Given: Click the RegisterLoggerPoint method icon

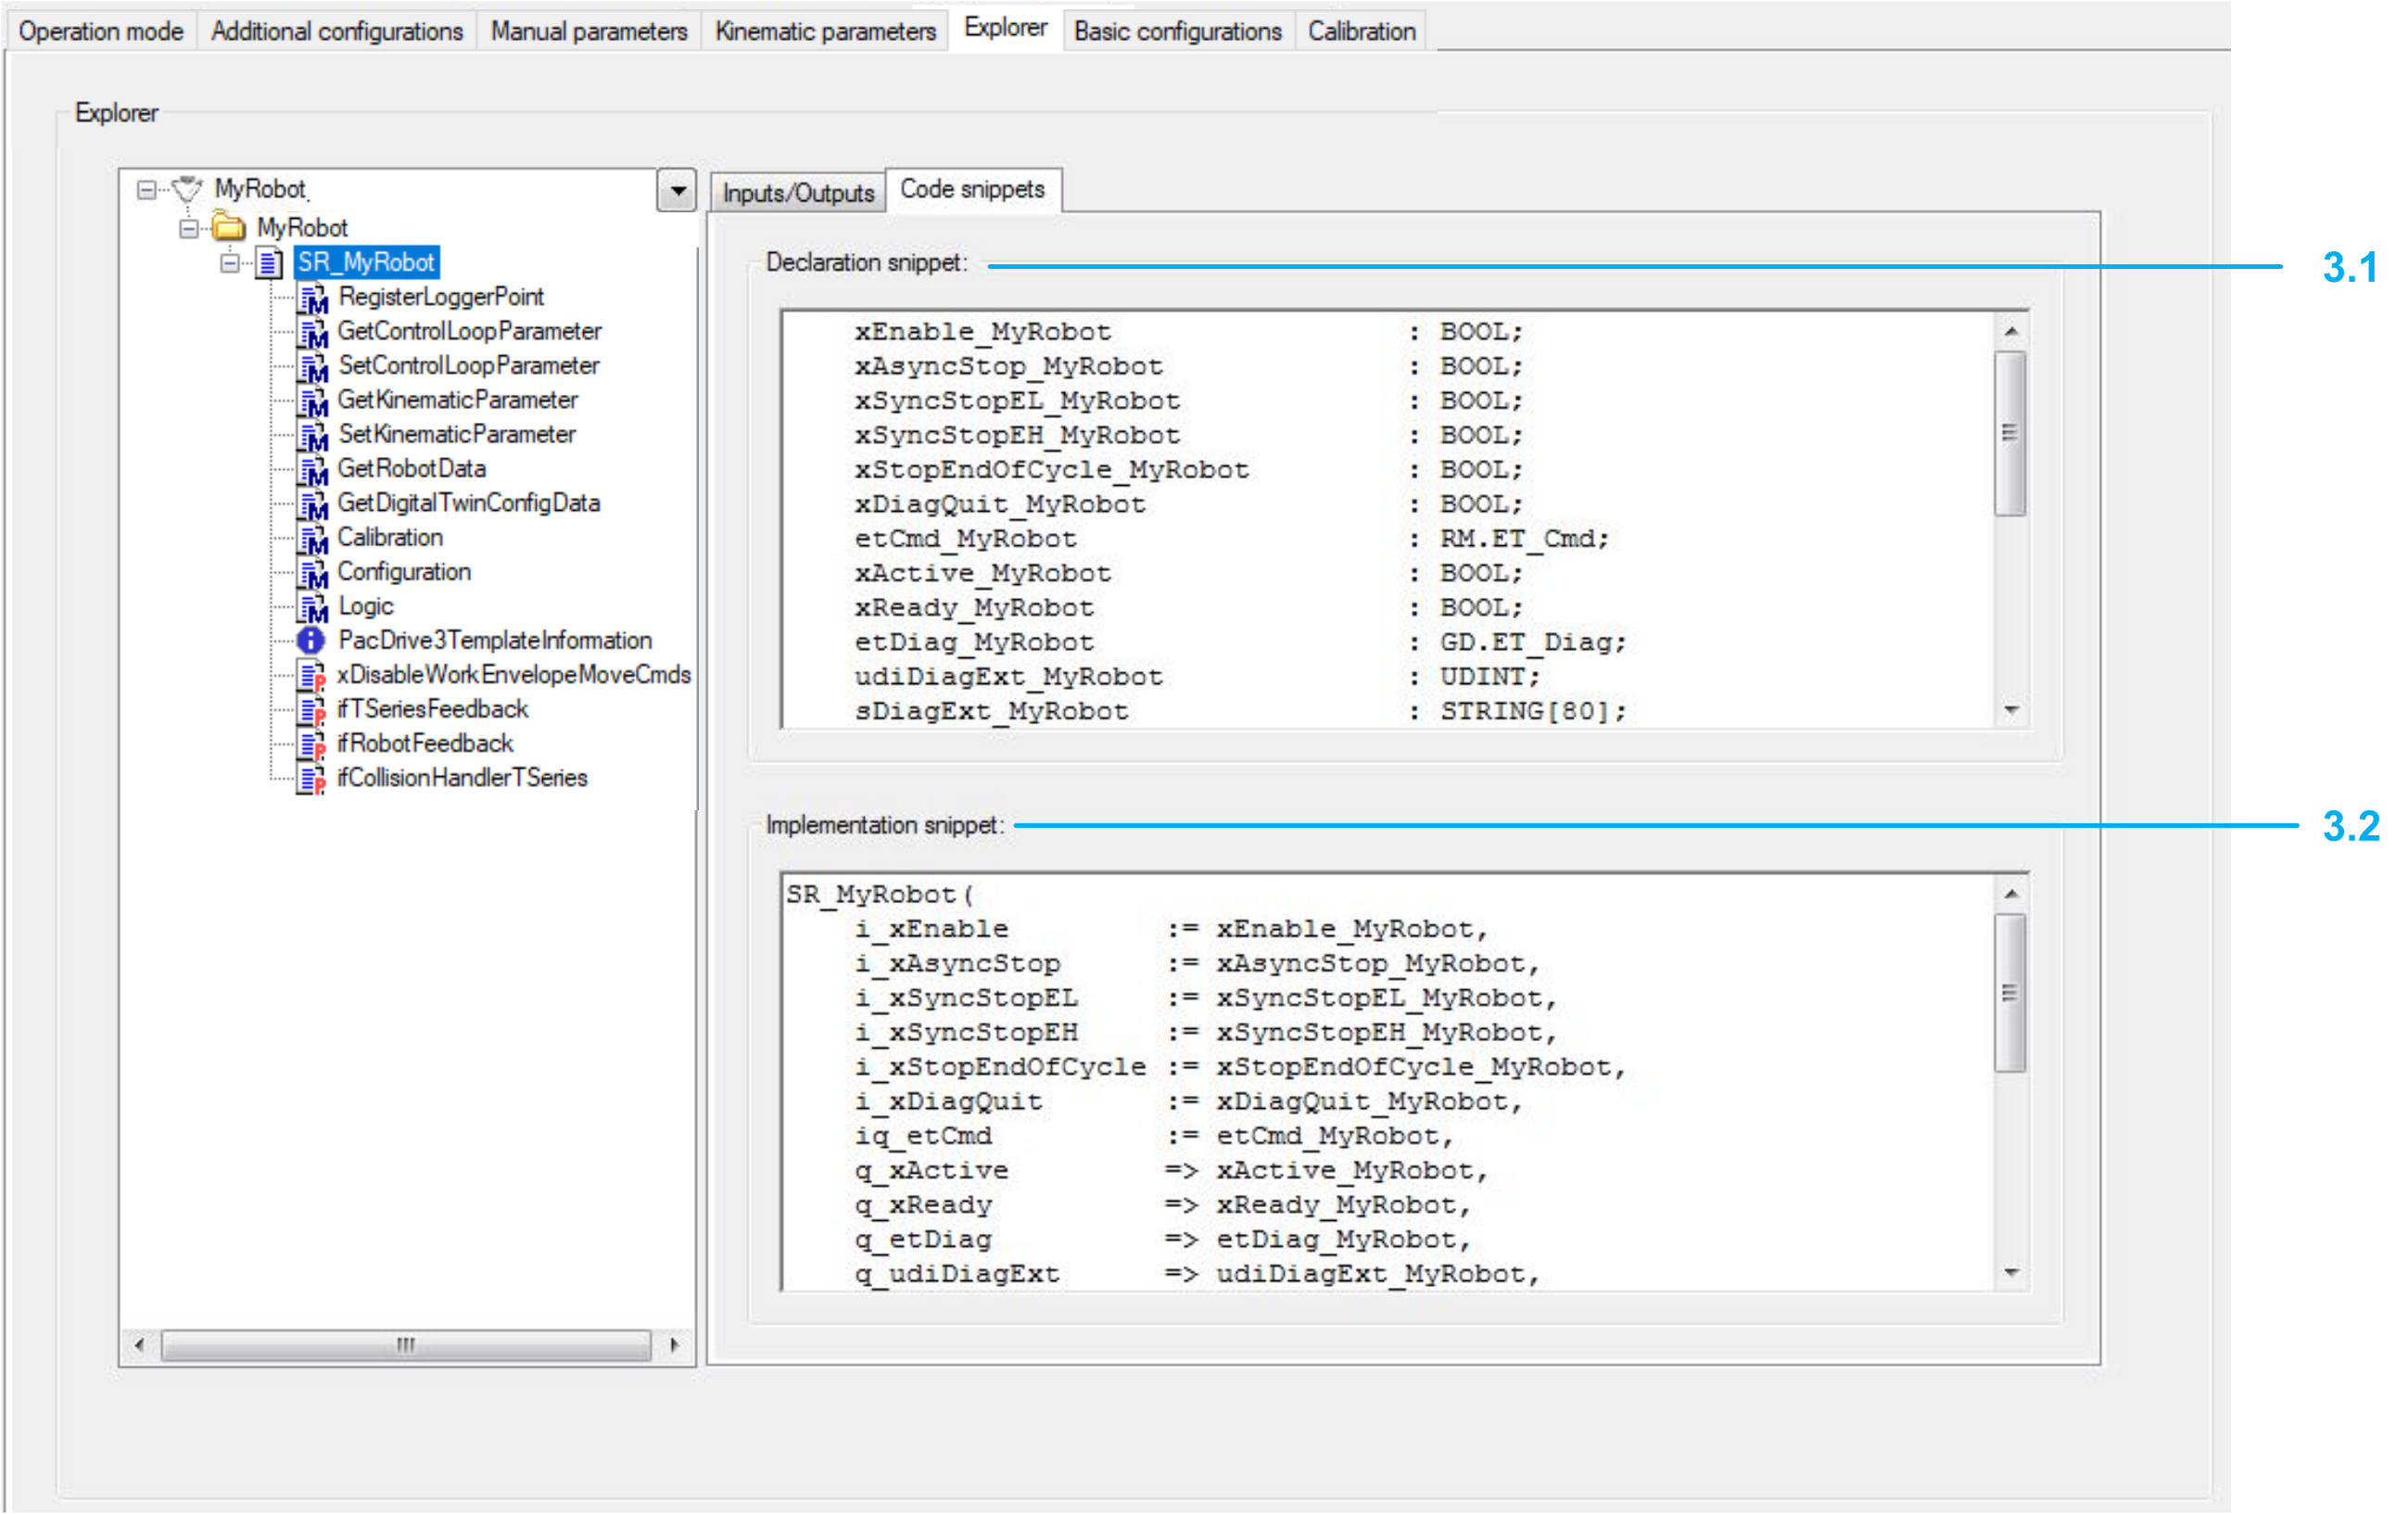Looking at the screenshot, I should click(x=312, y=298).
